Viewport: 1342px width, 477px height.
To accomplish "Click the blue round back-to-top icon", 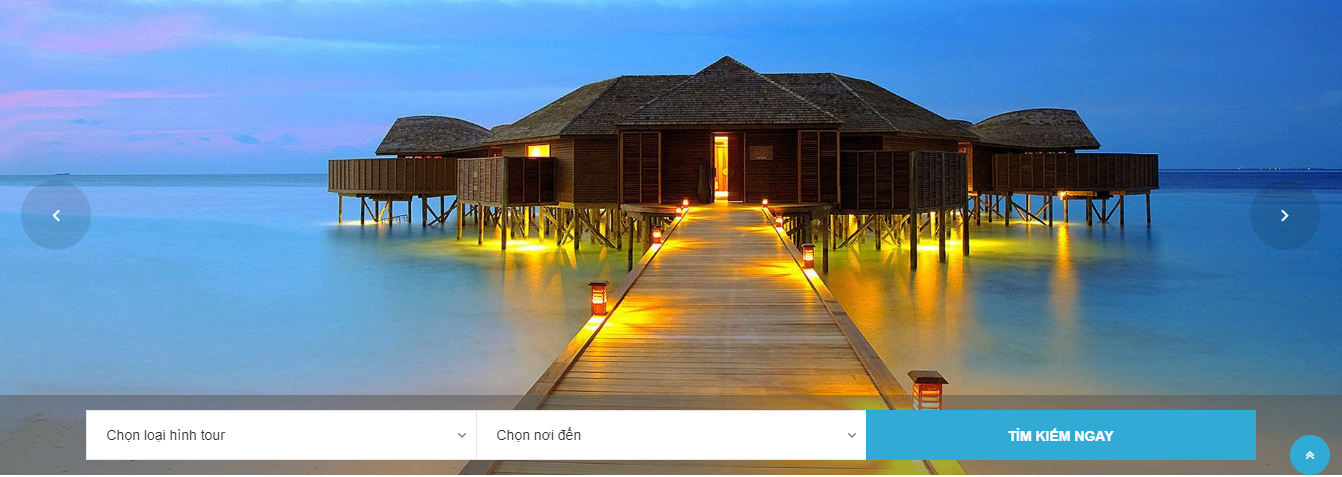I will click(x=1310, y=455).
